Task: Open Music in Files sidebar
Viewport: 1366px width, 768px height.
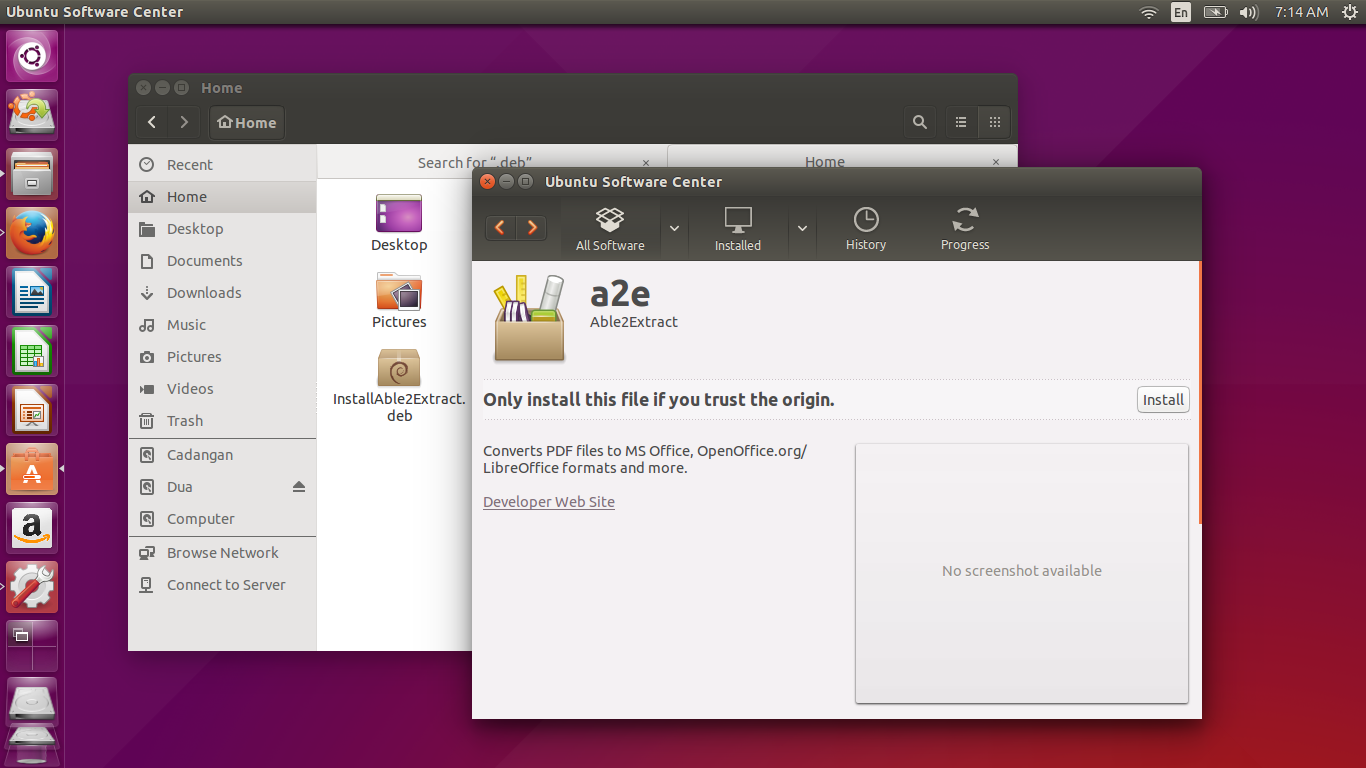Action: pyautogui.click(x=222, y=325)
